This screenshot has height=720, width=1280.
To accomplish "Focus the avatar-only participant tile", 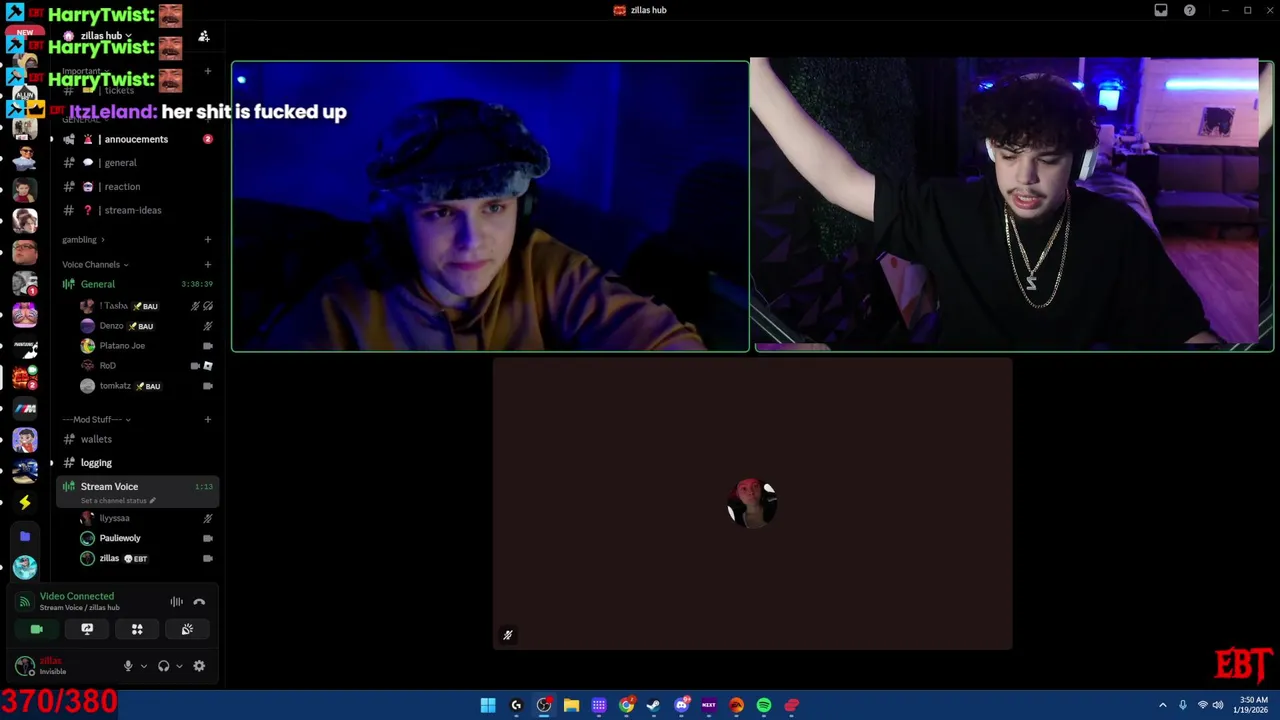I will (x=752, y=504).
